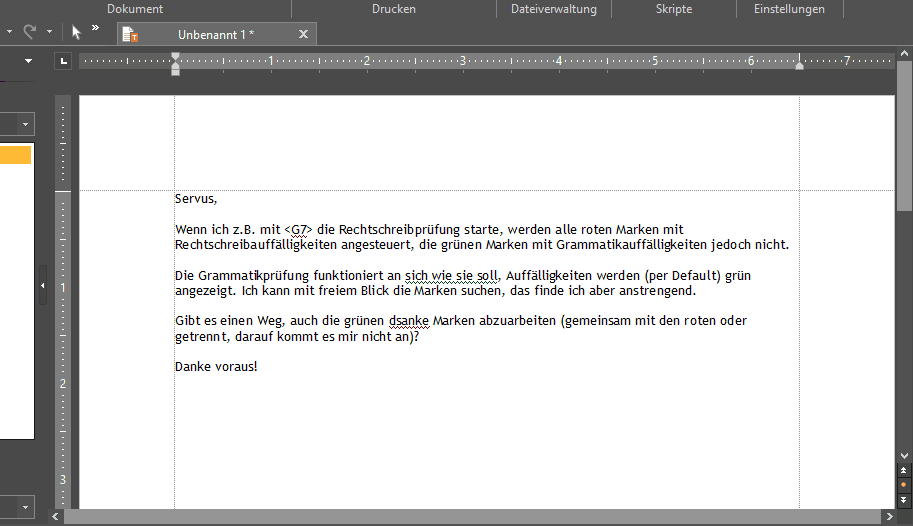
Task: Click the left indent marker on the ruler
Action: click(x=175, y=64)
